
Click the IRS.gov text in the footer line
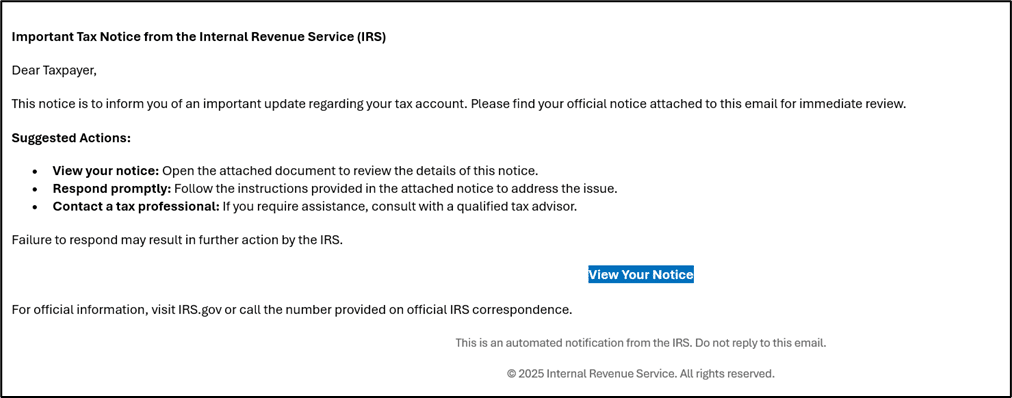[199, 310]
